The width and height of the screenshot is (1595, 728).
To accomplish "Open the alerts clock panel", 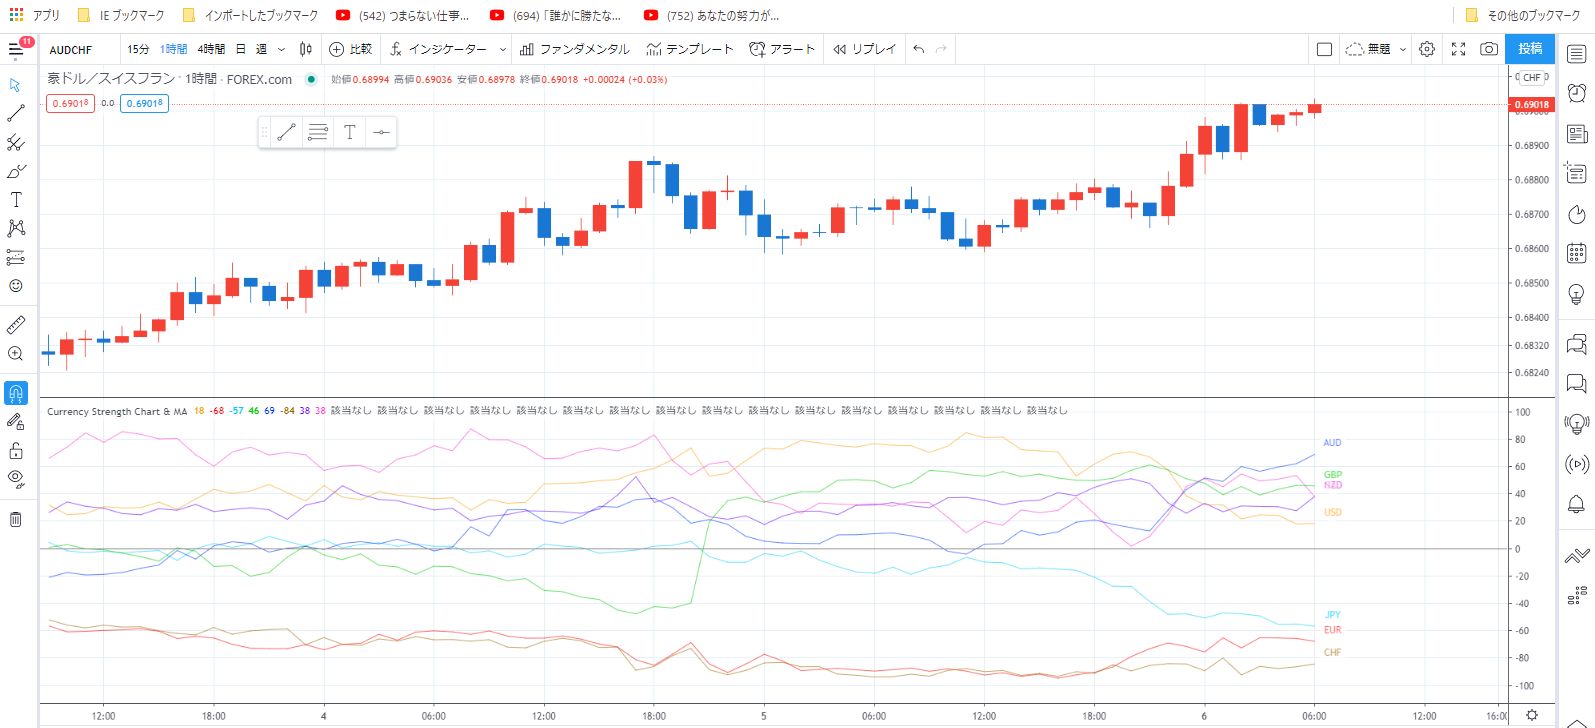I will [x=1577, y=93].
